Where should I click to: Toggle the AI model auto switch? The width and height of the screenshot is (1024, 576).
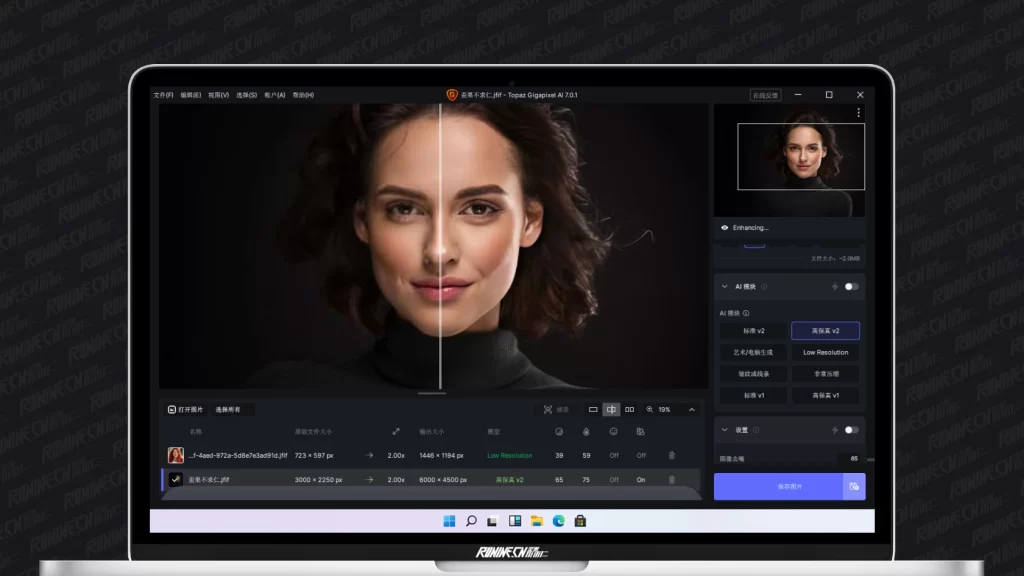[851, 287]
